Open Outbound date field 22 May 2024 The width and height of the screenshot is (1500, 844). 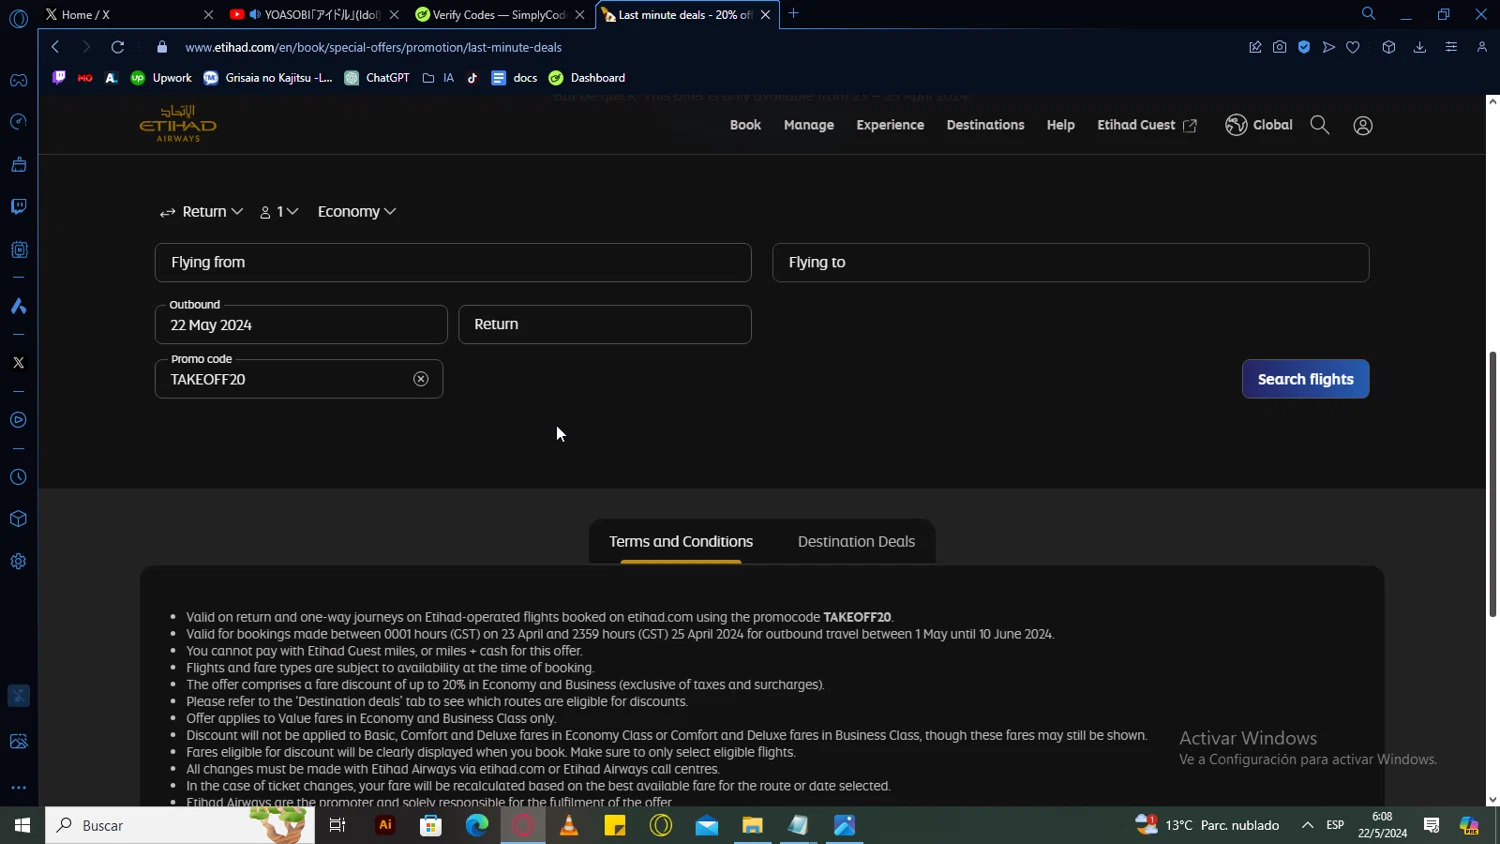(x=301, y=325)
